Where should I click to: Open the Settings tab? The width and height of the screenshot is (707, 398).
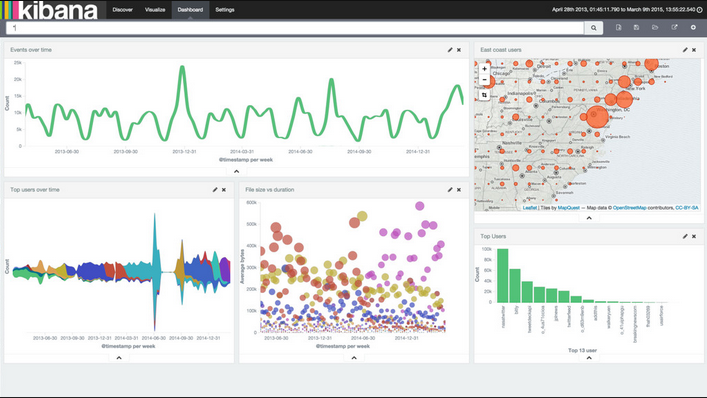pyautogui.click(x=225, y=9)
